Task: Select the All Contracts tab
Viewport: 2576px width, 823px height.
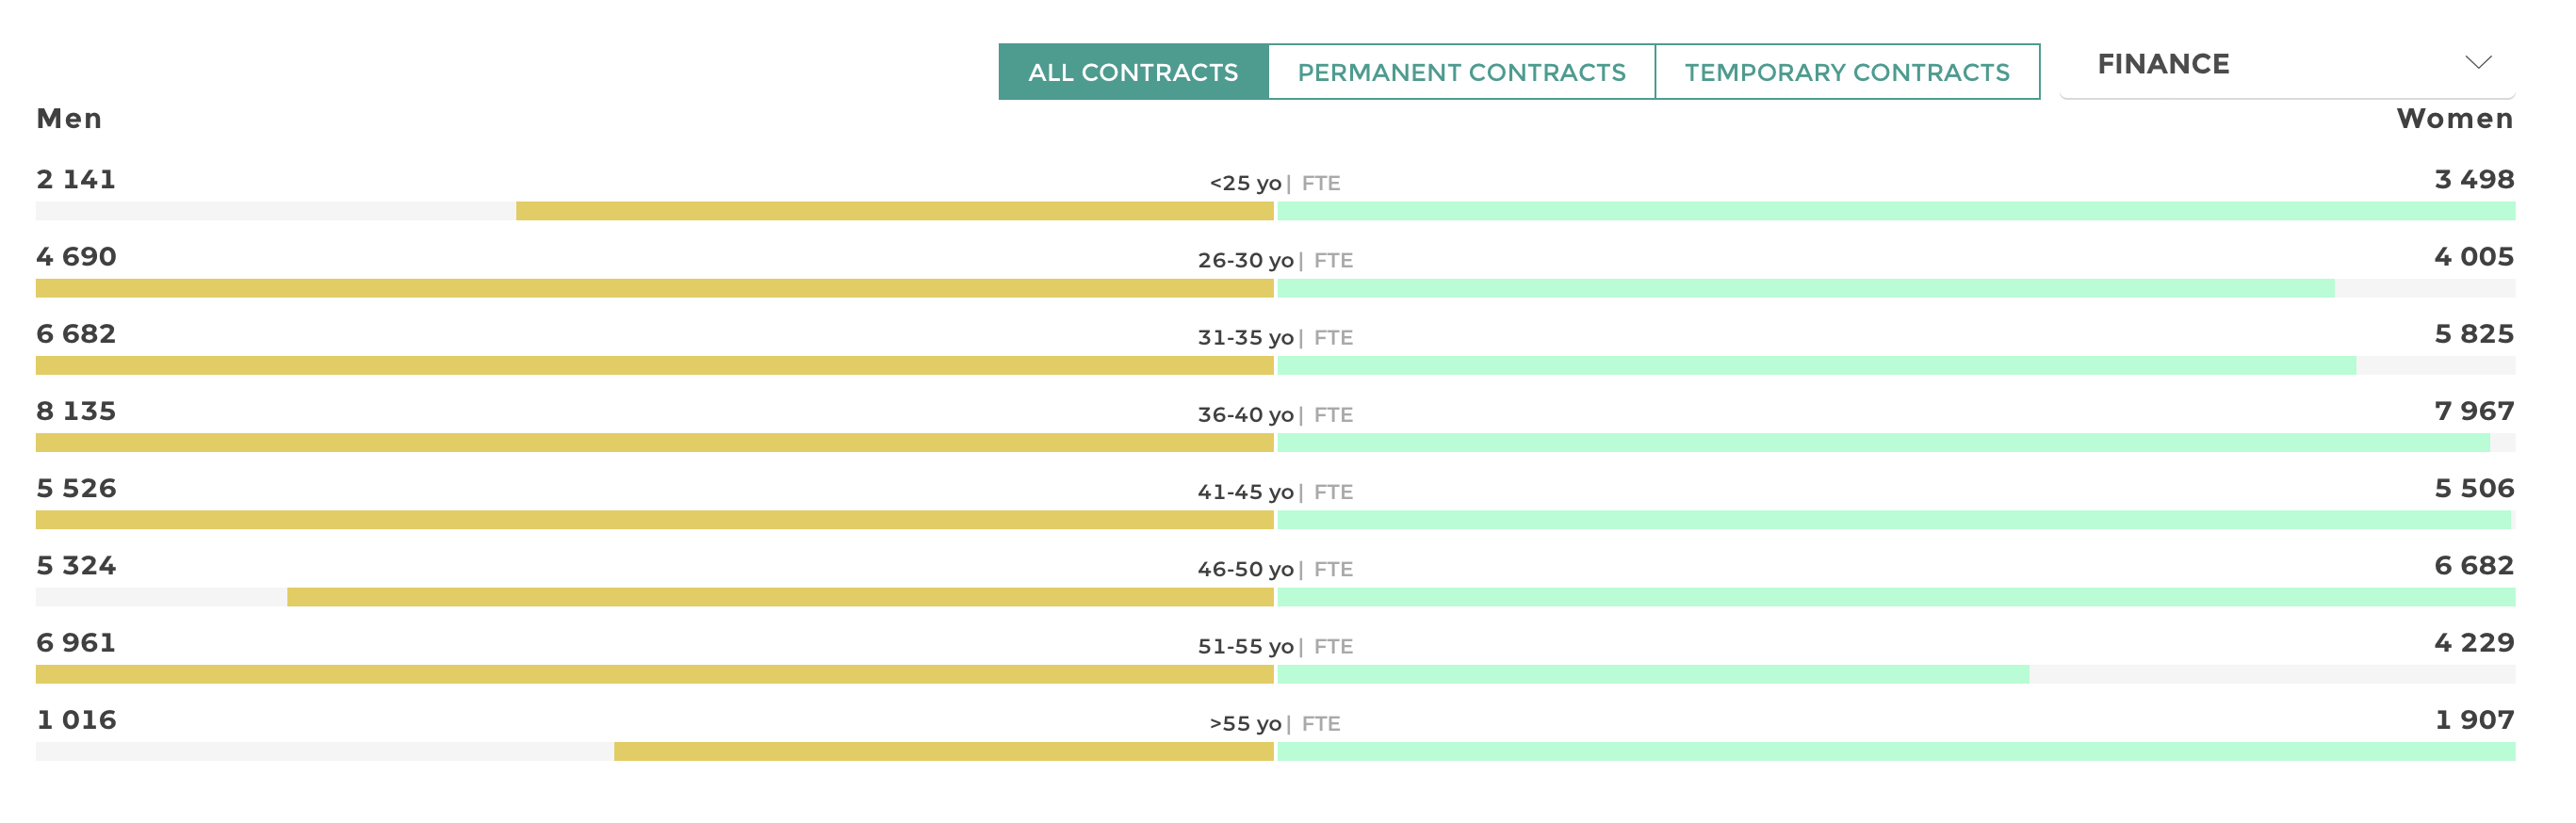Action: click(x=1132, y=72)
